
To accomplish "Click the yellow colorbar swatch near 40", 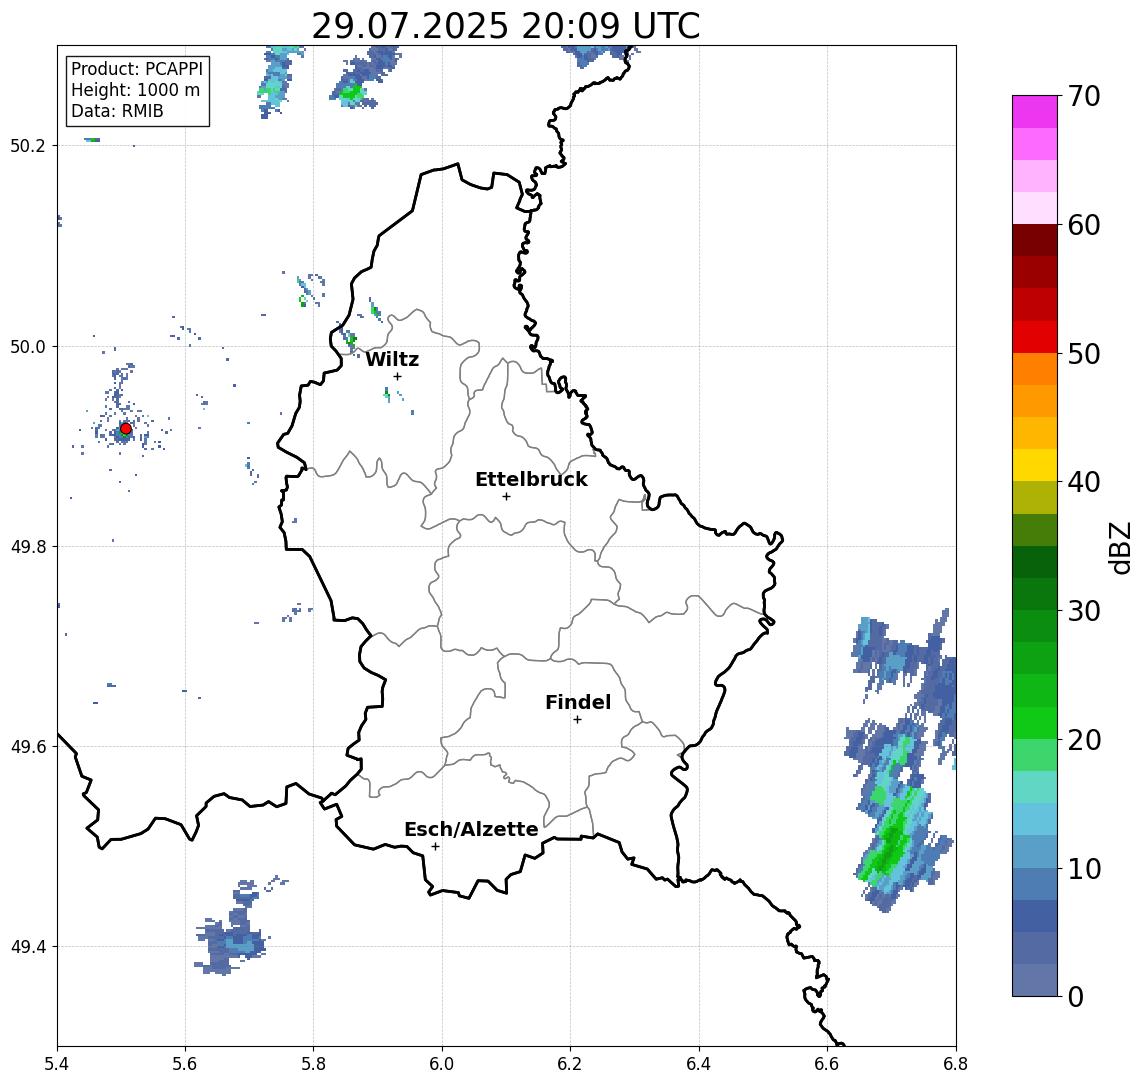I will 1035,465.
